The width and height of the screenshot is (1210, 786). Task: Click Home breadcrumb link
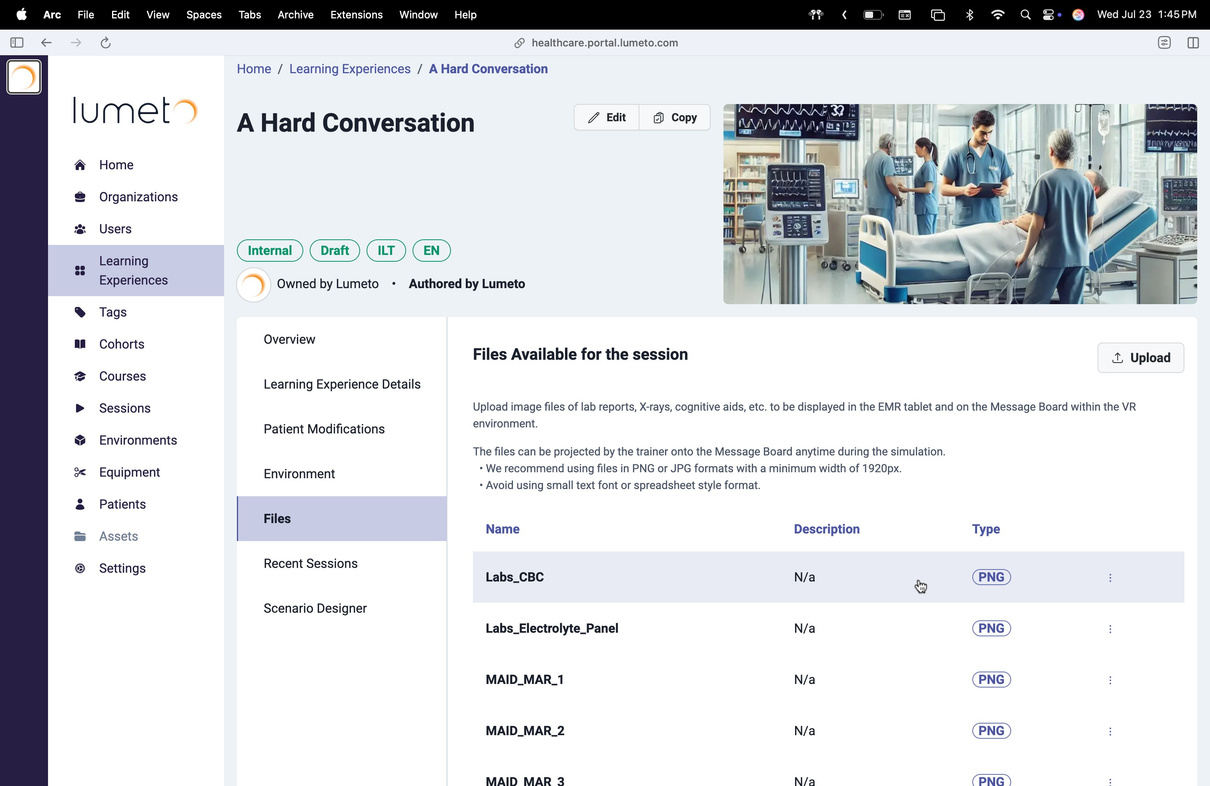(254, 69)
